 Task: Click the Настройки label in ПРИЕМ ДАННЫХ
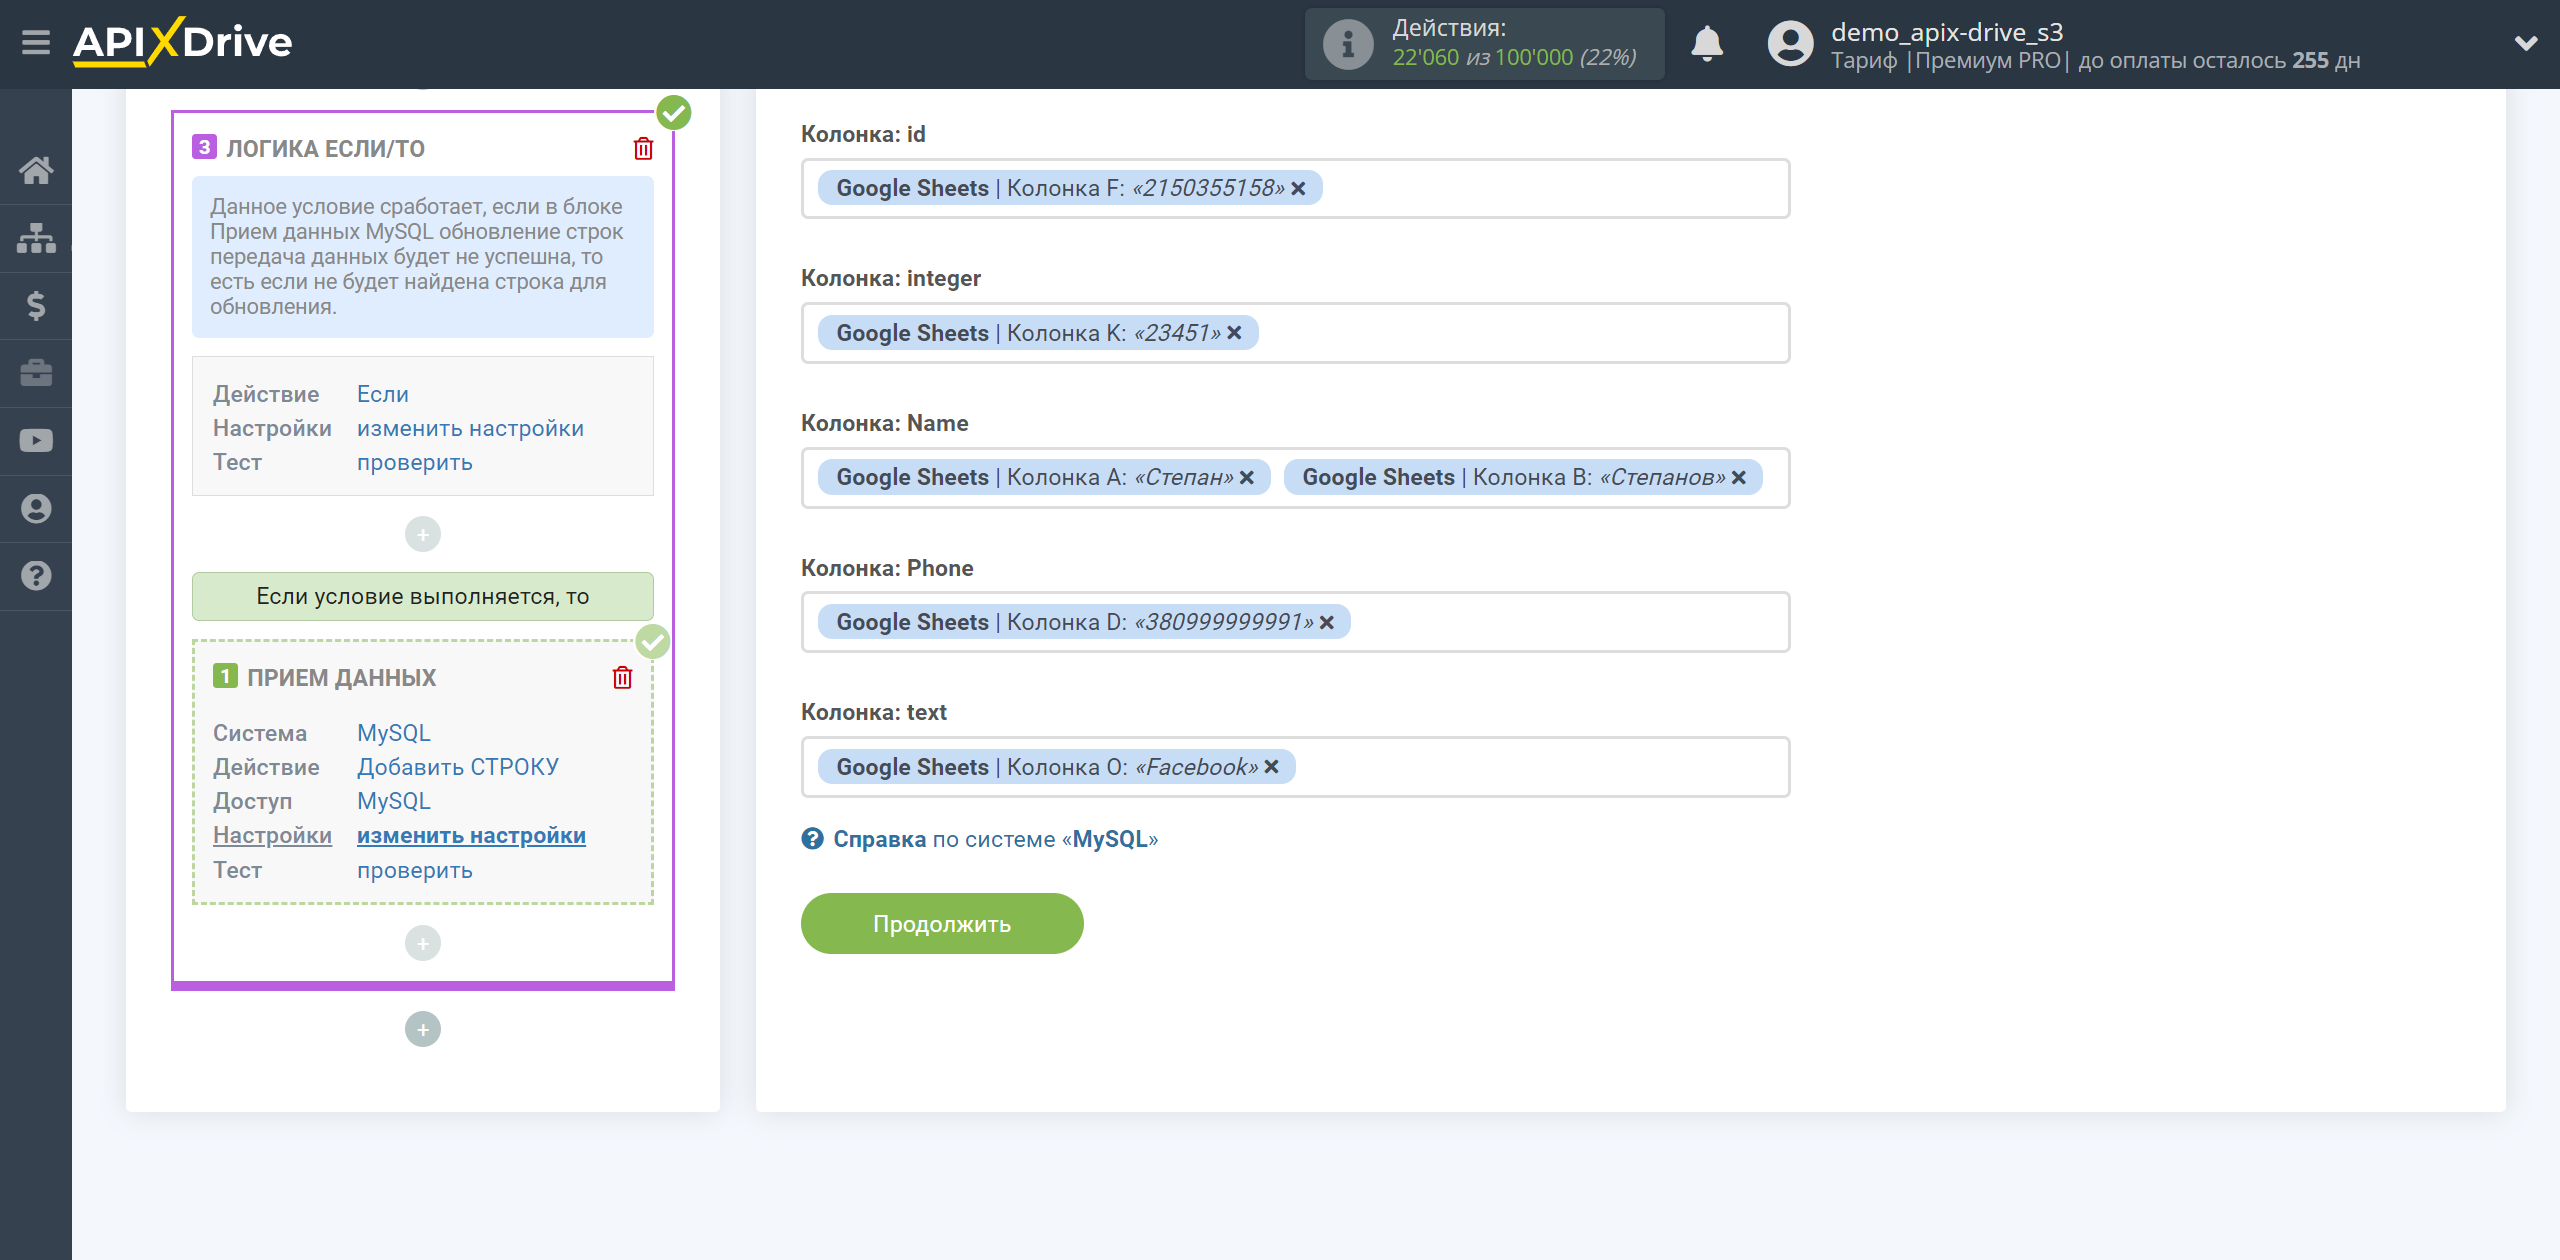272,836
